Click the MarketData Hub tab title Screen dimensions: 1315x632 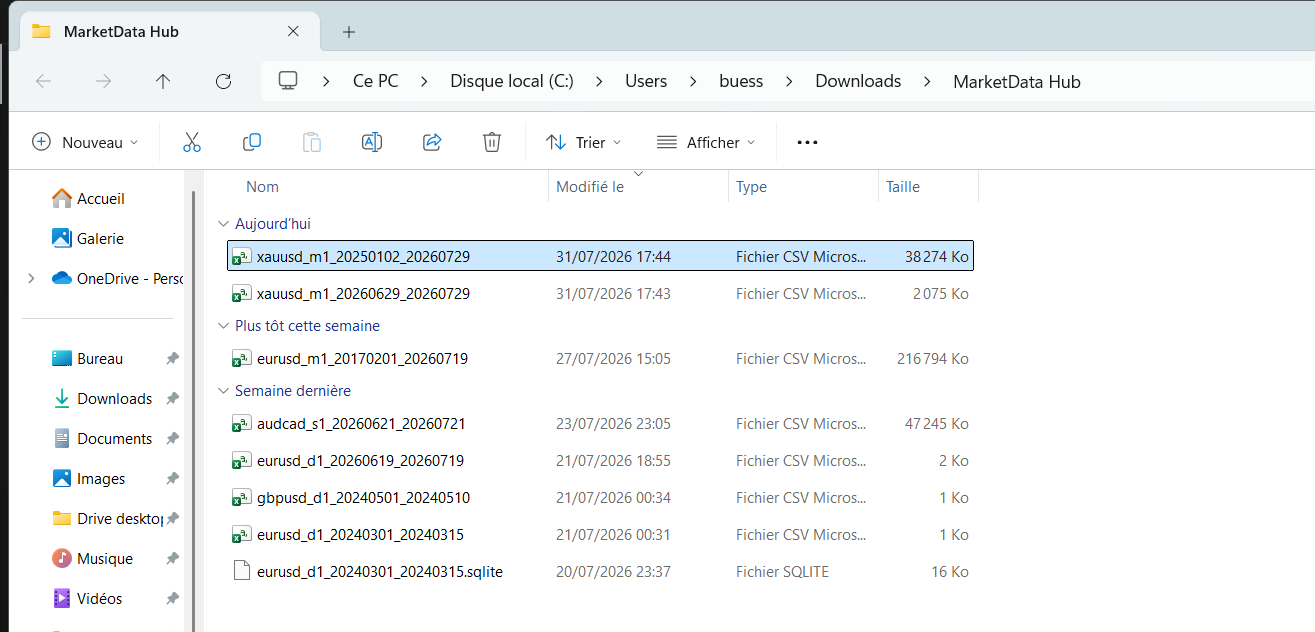(121, 32)
